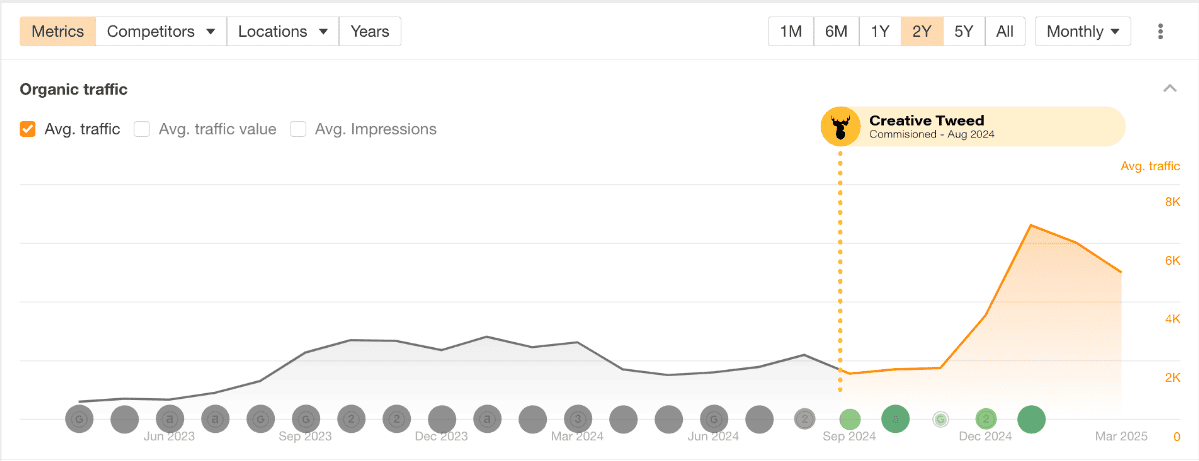Click the grey marker labeled 3 near Mar 2024
This screenshot has height=461, width=1199.
[x=577, y=419]
